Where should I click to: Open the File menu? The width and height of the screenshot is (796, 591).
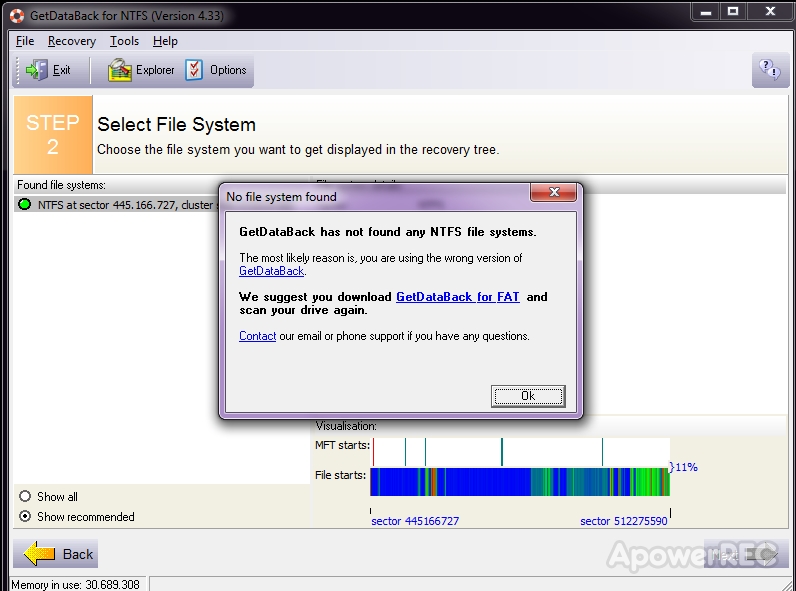(25, 41)
